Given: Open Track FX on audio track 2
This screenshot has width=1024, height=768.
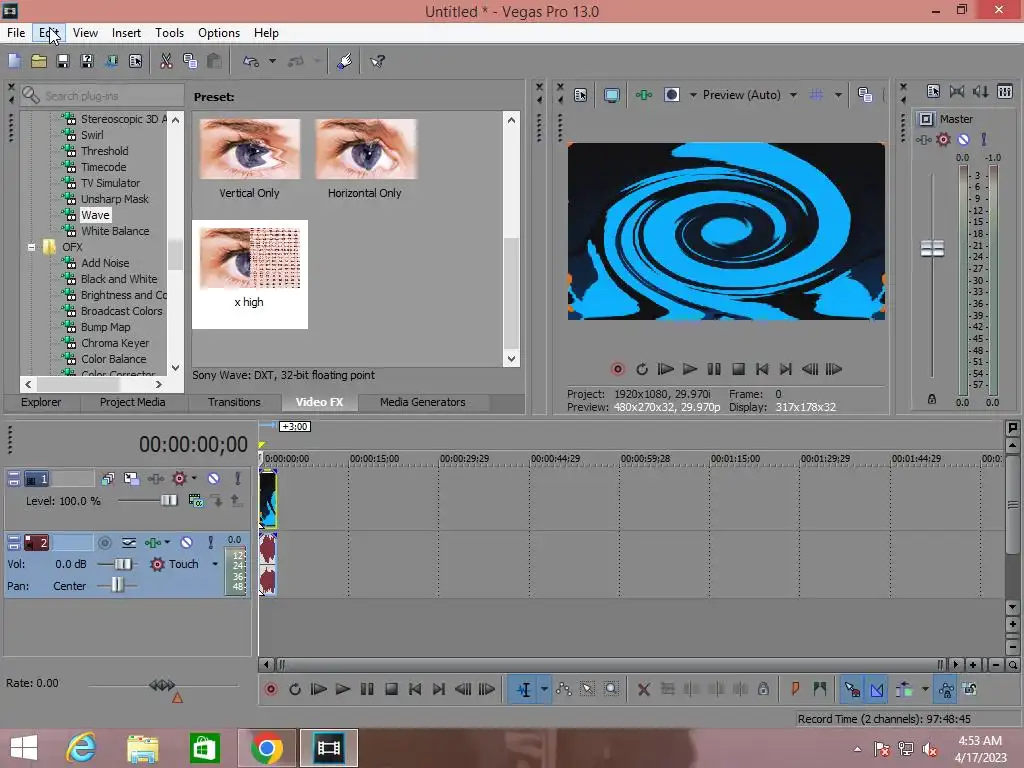Looking at the screenshot, I should [152, 543].
